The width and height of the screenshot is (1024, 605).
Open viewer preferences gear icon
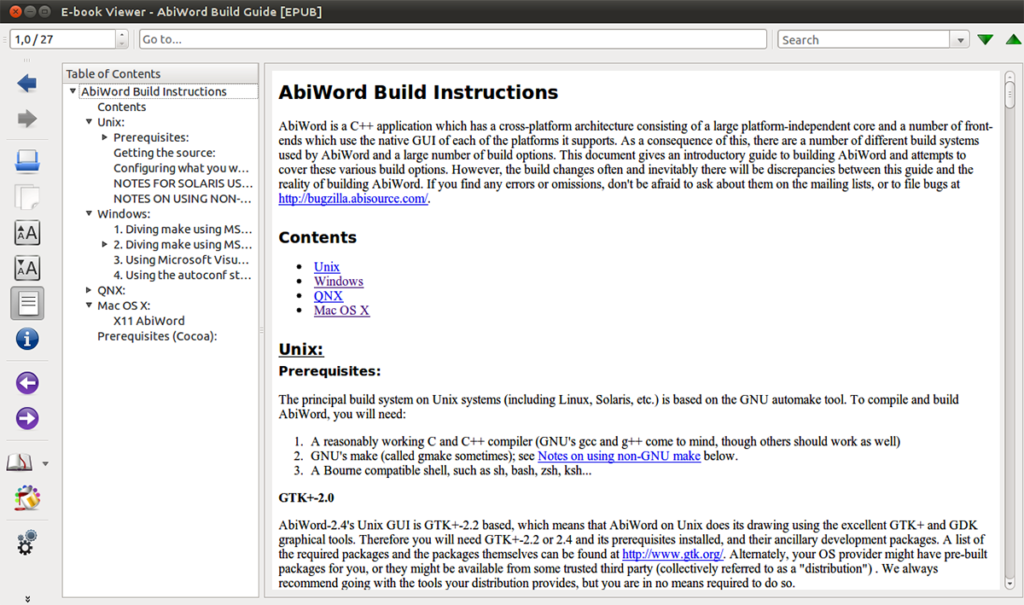coord(27,542)
